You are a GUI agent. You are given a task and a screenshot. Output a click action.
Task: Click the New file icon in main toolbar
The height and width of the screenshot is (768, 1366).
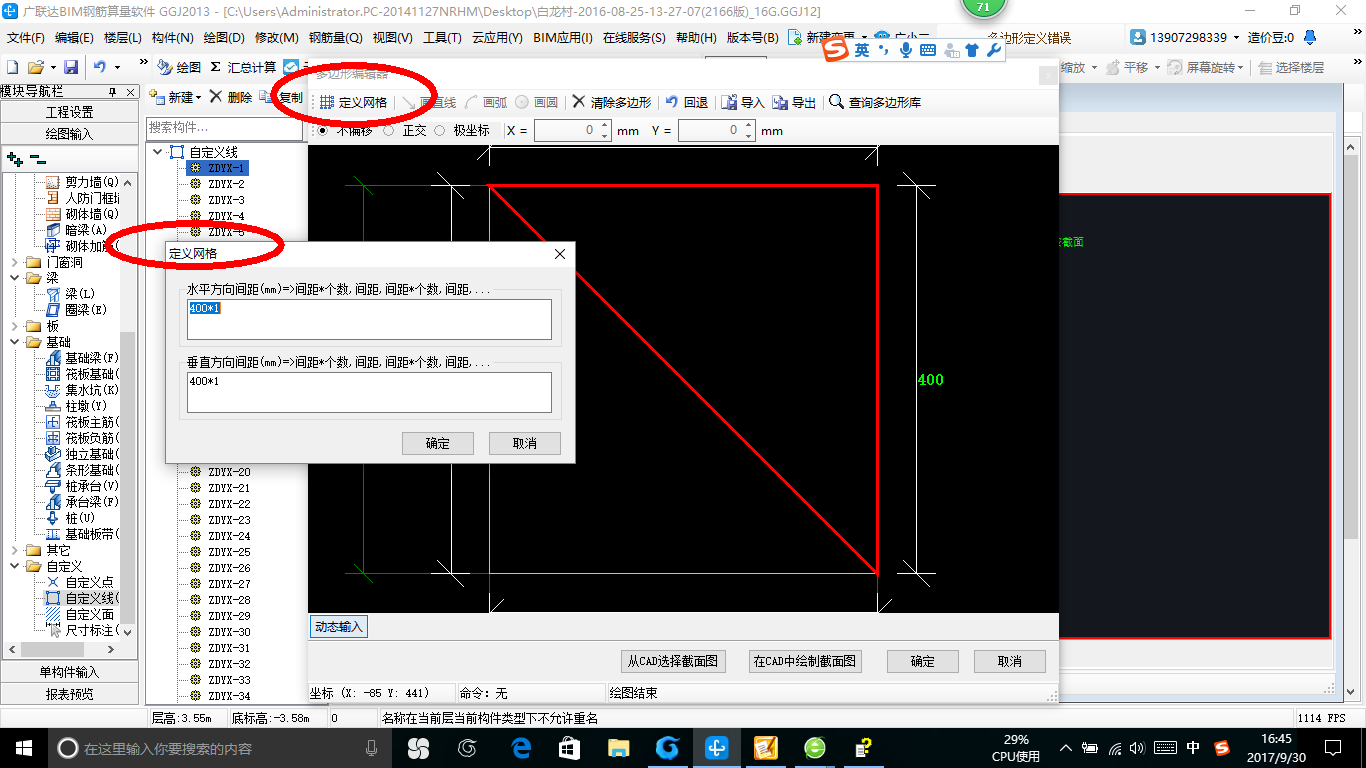pyautogui.click(x=12, y=67)
